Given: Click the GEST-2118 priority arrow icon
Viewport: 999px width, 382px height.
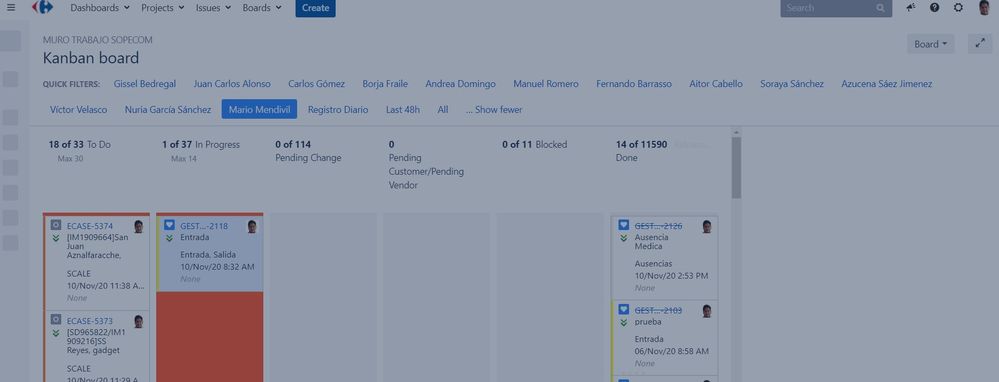Looking at the screenshot, I should tap(169, 239).
